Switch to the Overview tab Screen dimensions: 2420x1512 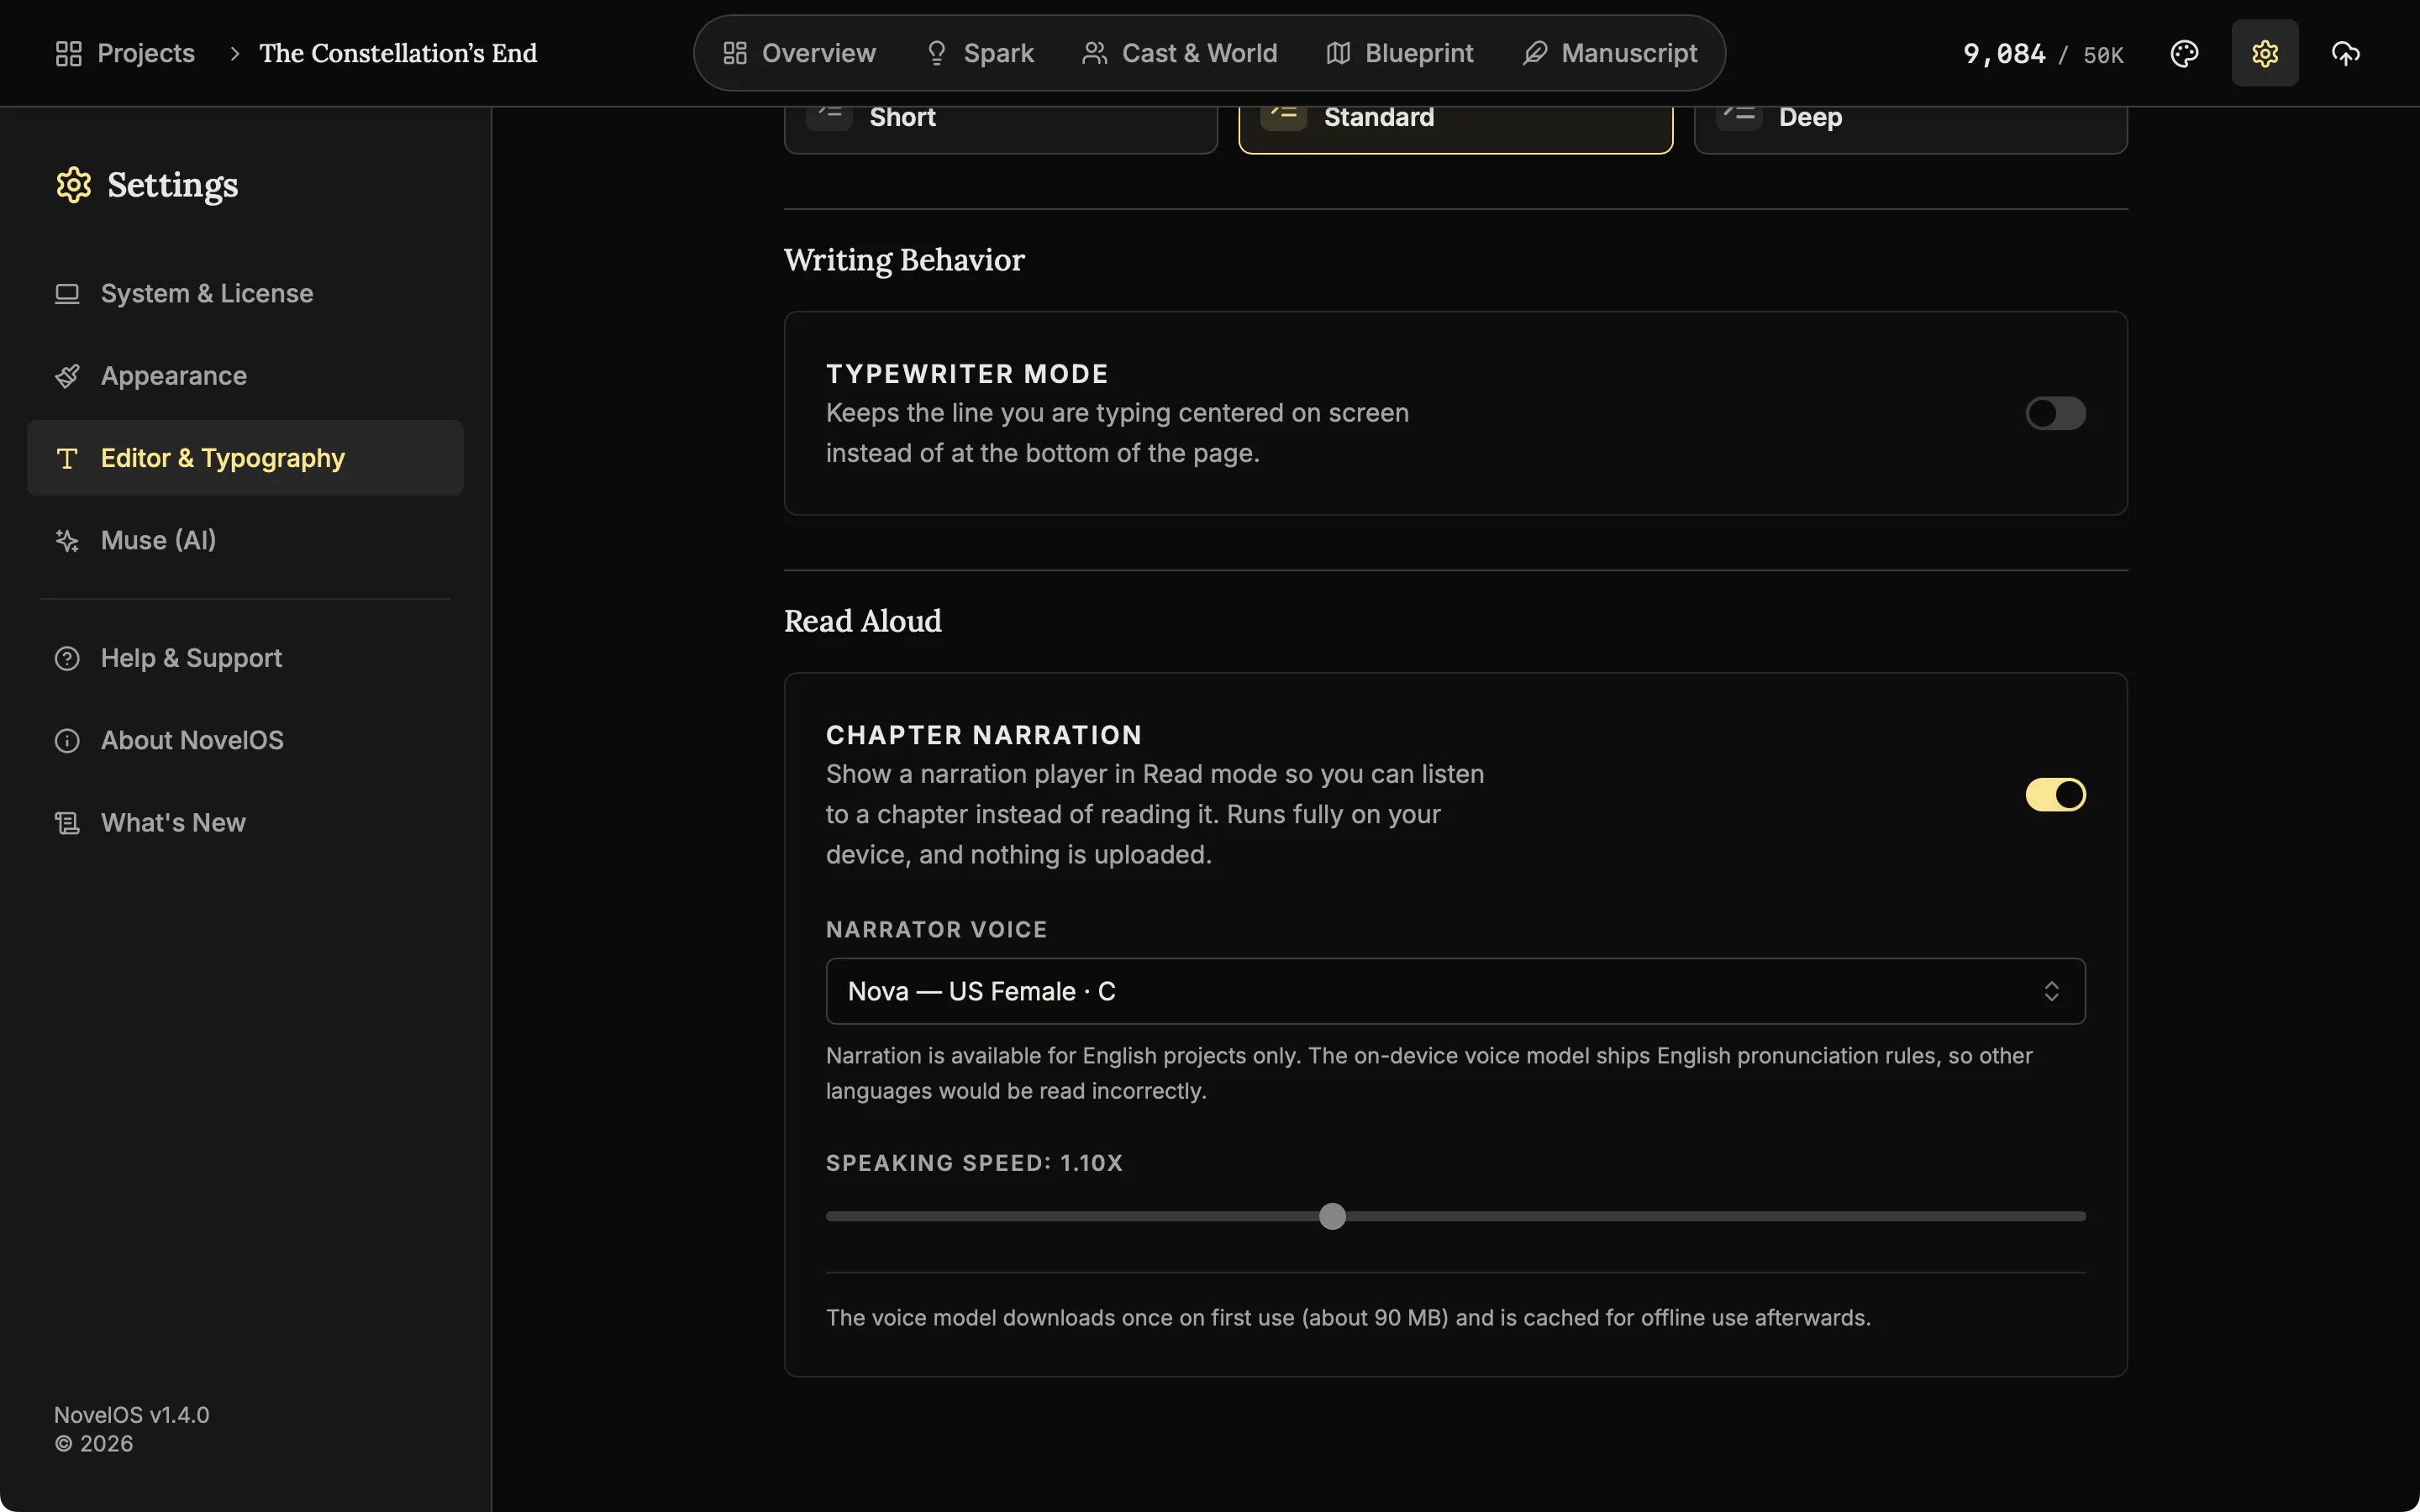[799, 53]
